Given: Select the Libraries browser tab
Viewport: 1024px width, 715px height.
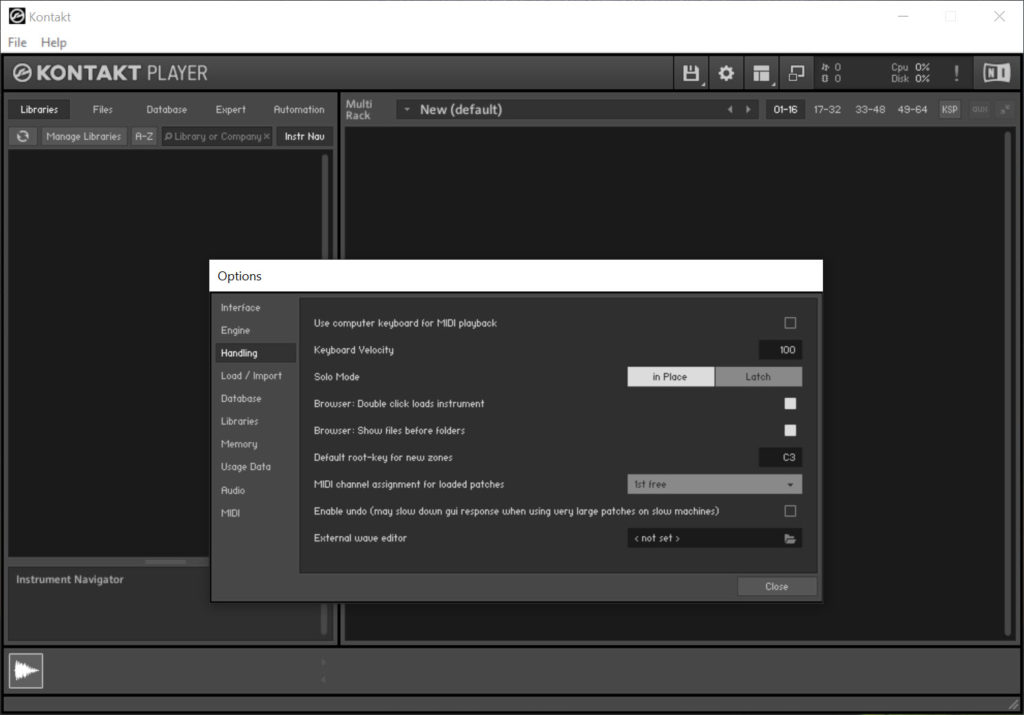Looking at the screenshot, I should (39, 110).
